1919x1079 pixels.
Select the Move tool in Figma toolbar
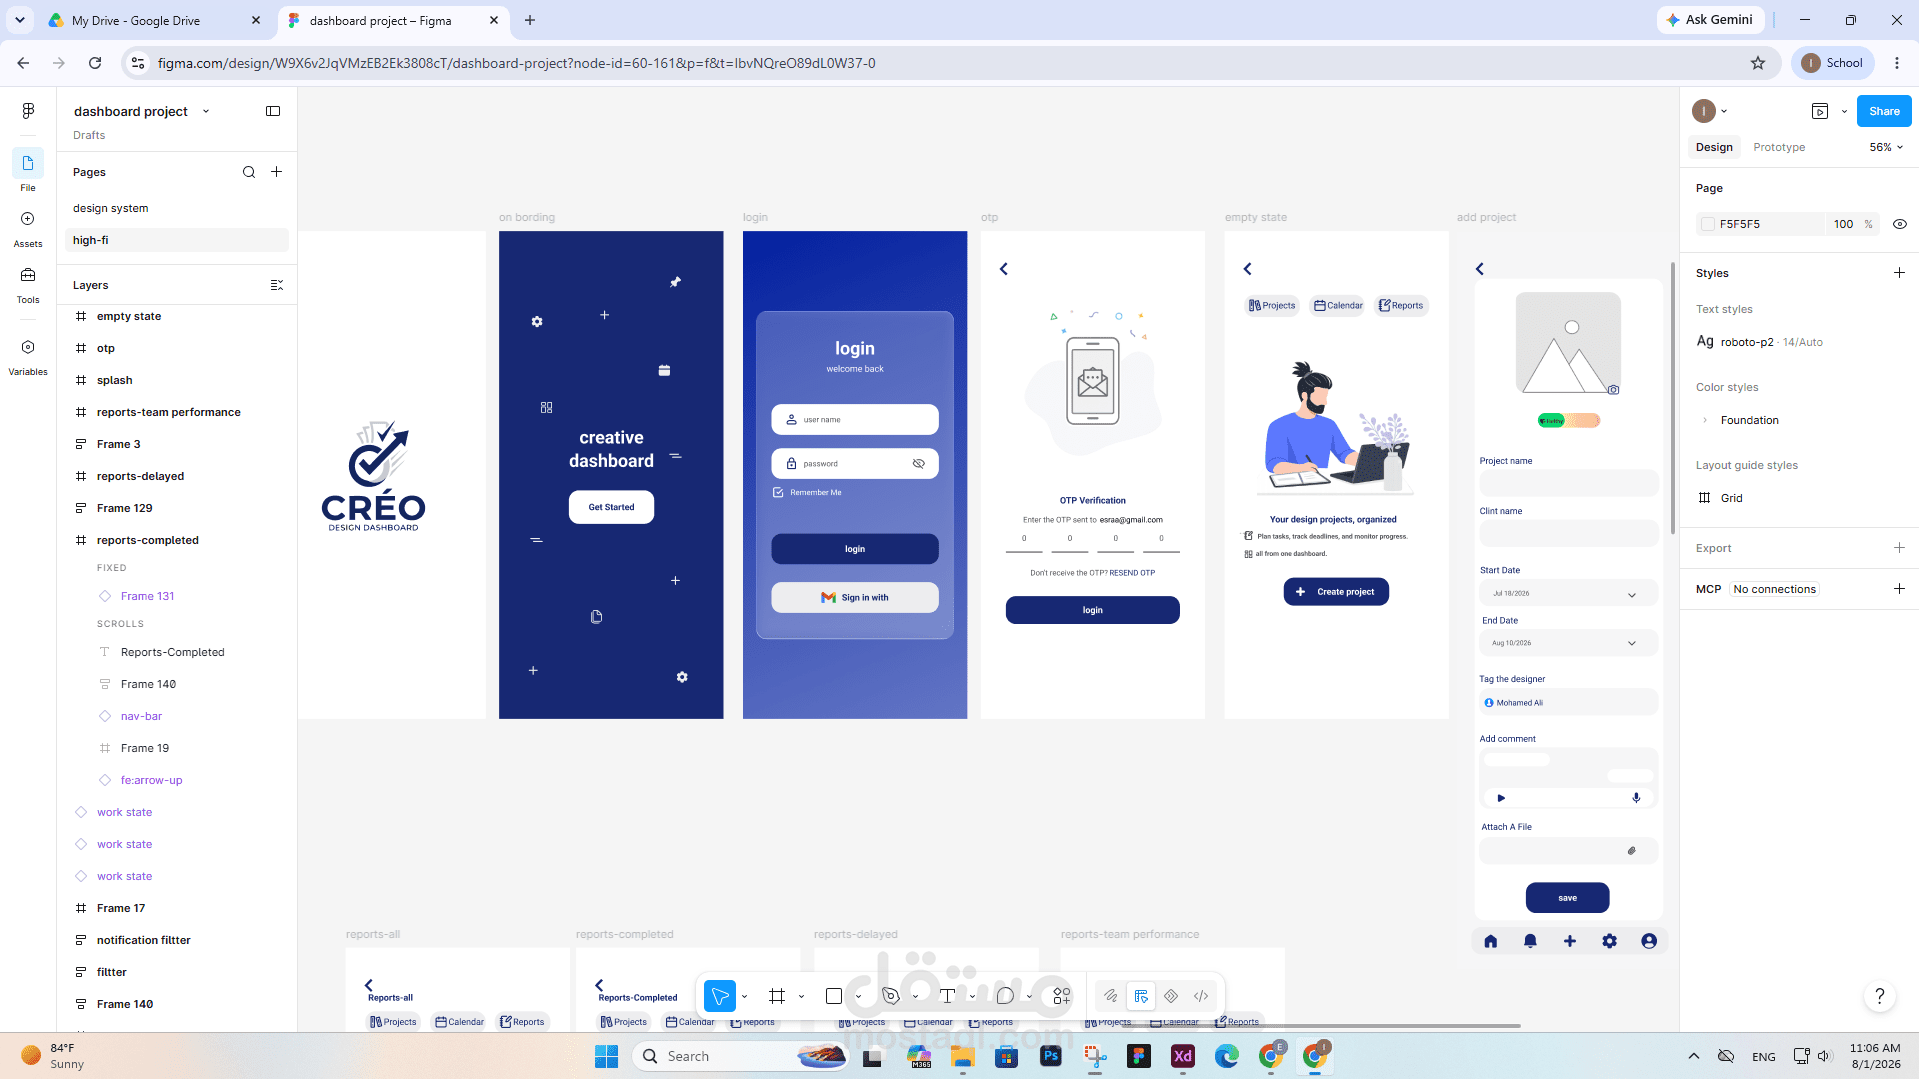pos(720,996)
